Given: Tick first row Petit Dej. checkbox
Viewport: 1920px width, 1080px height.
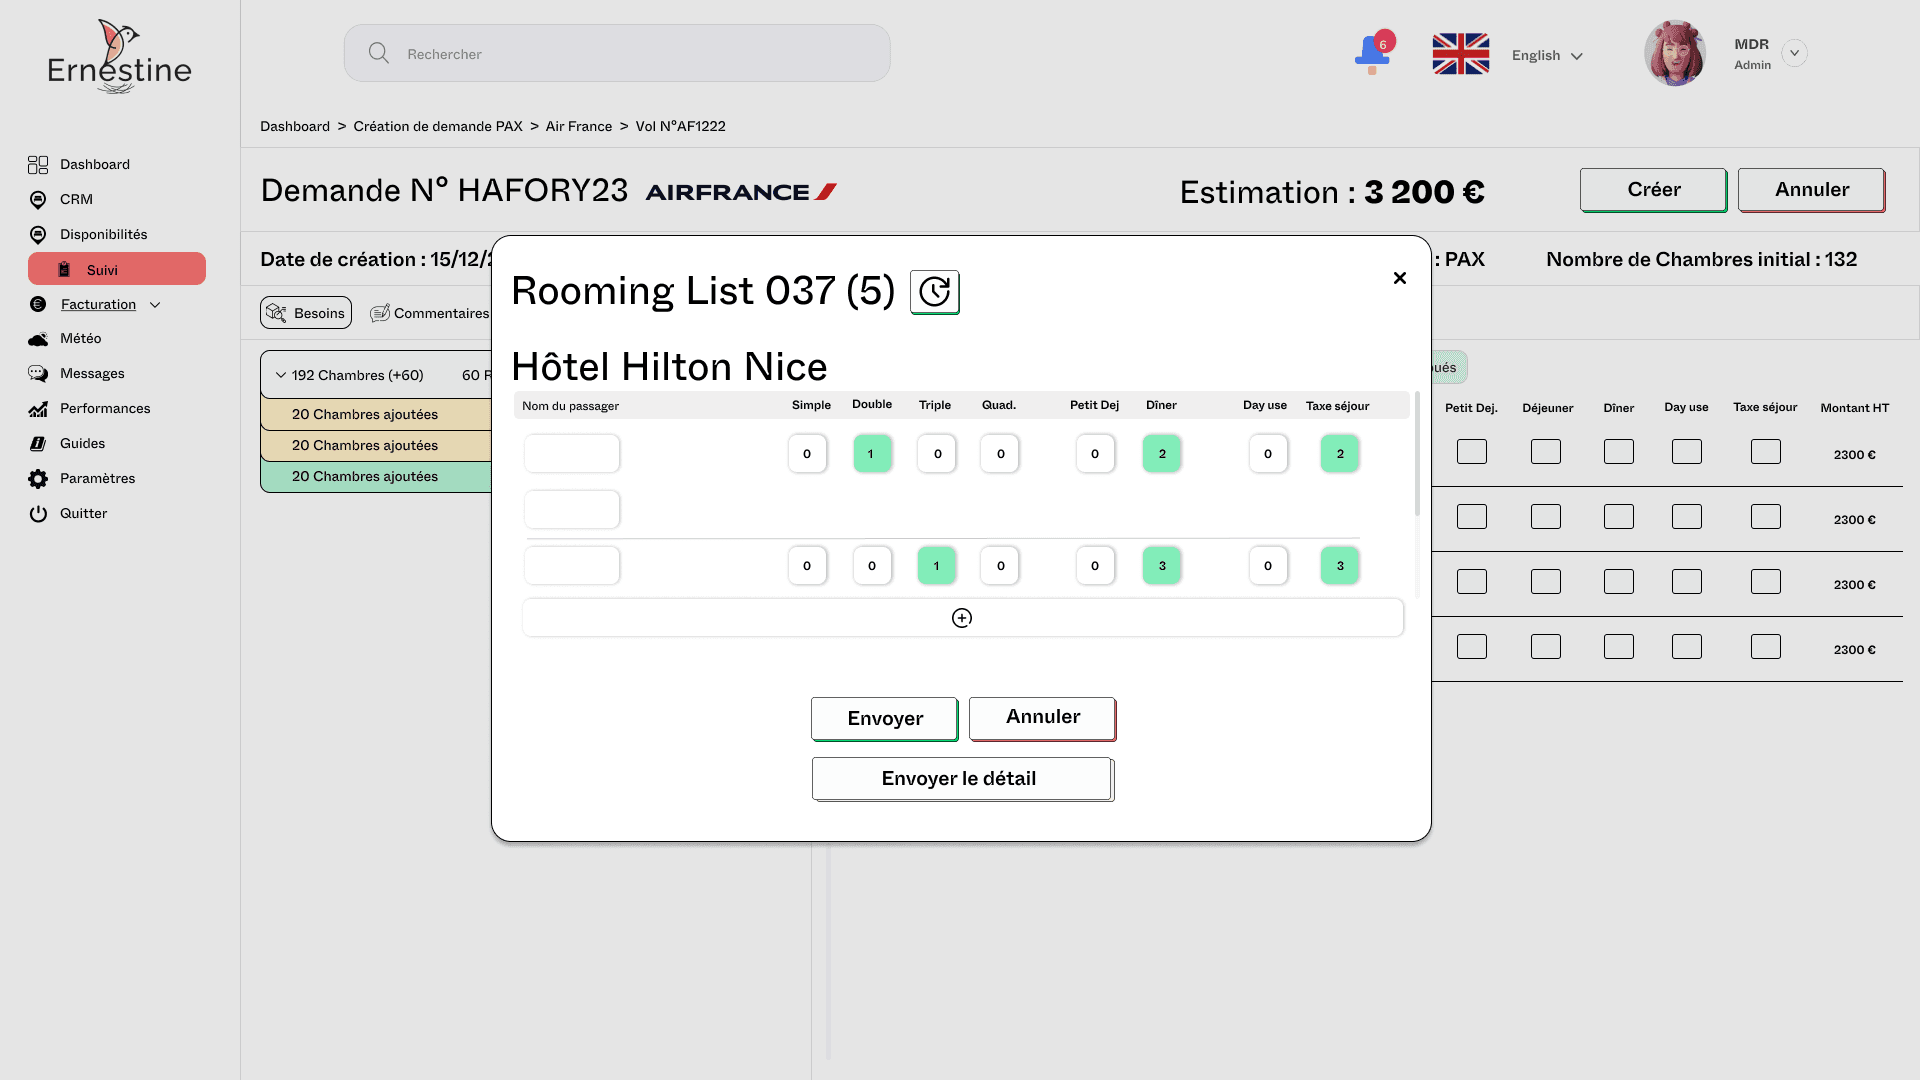Looking at the screenshot, I should coord(1471,452).
